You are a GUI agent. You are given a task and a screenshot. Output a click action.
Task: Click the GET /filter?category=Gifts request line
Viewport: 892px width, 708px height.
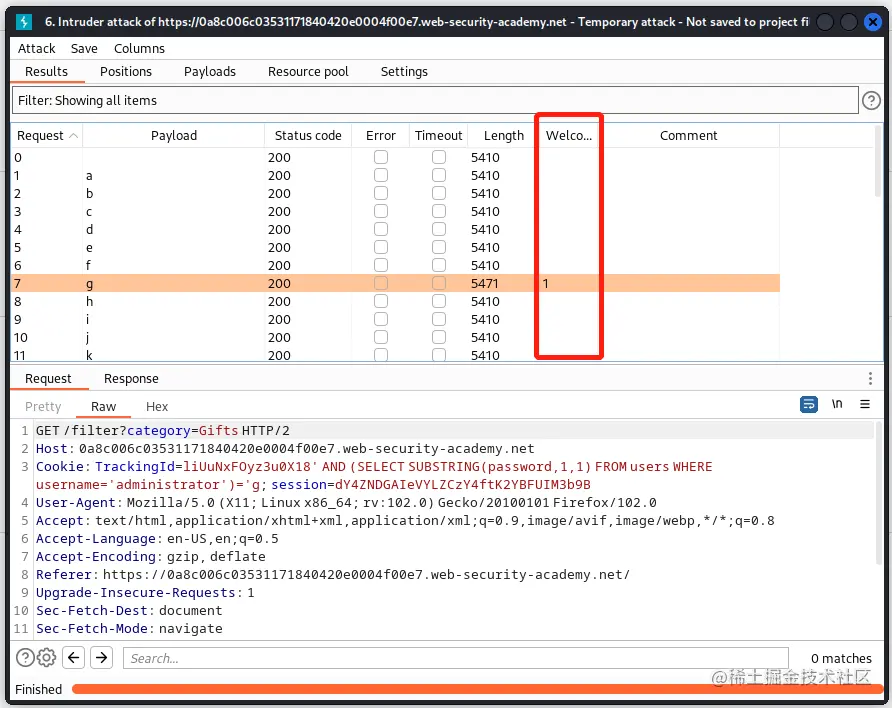(x=163, y=430)
